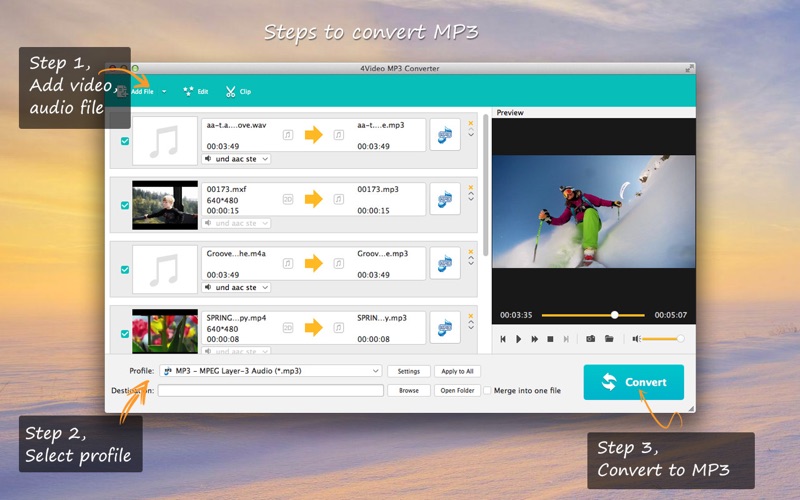Click output audio icon next to aa-t....e.mp3

(x=338, y=135)
